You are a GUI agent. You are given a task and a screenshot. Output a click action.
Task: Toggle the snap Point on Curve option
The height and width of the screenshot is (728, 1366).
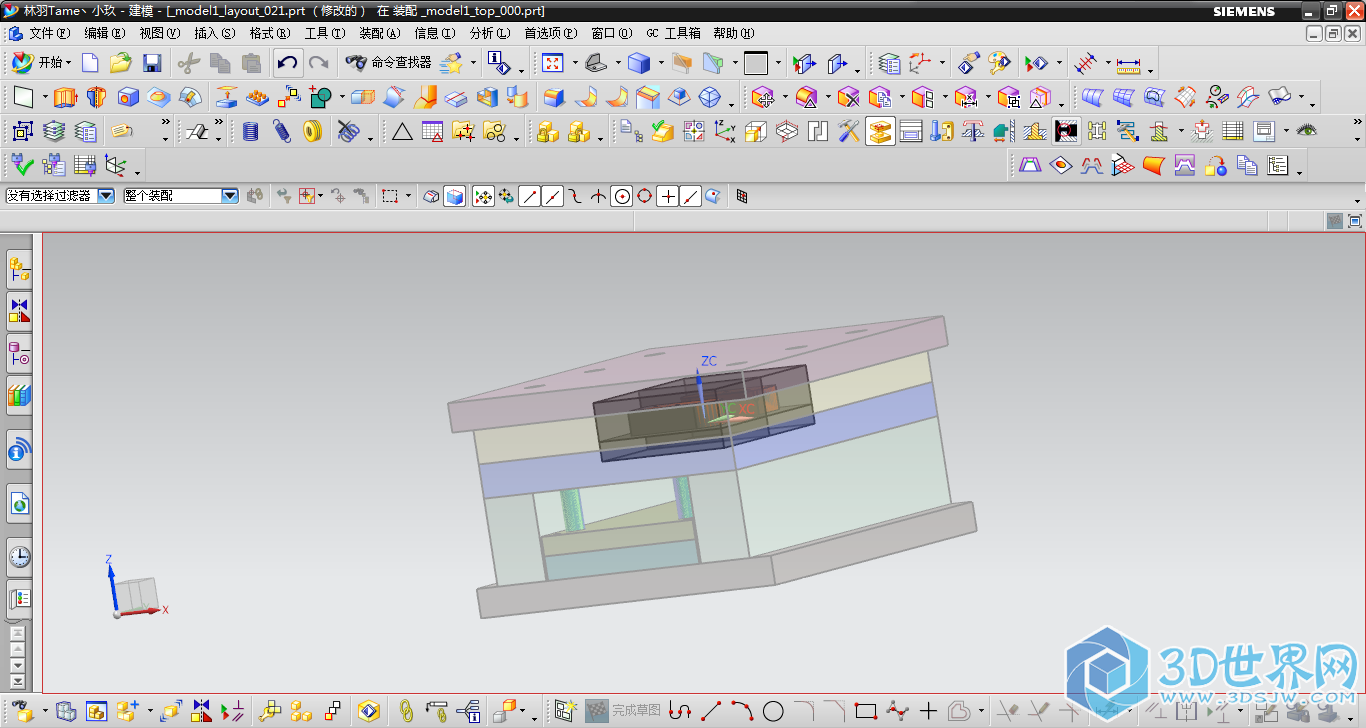click(691, 197)
